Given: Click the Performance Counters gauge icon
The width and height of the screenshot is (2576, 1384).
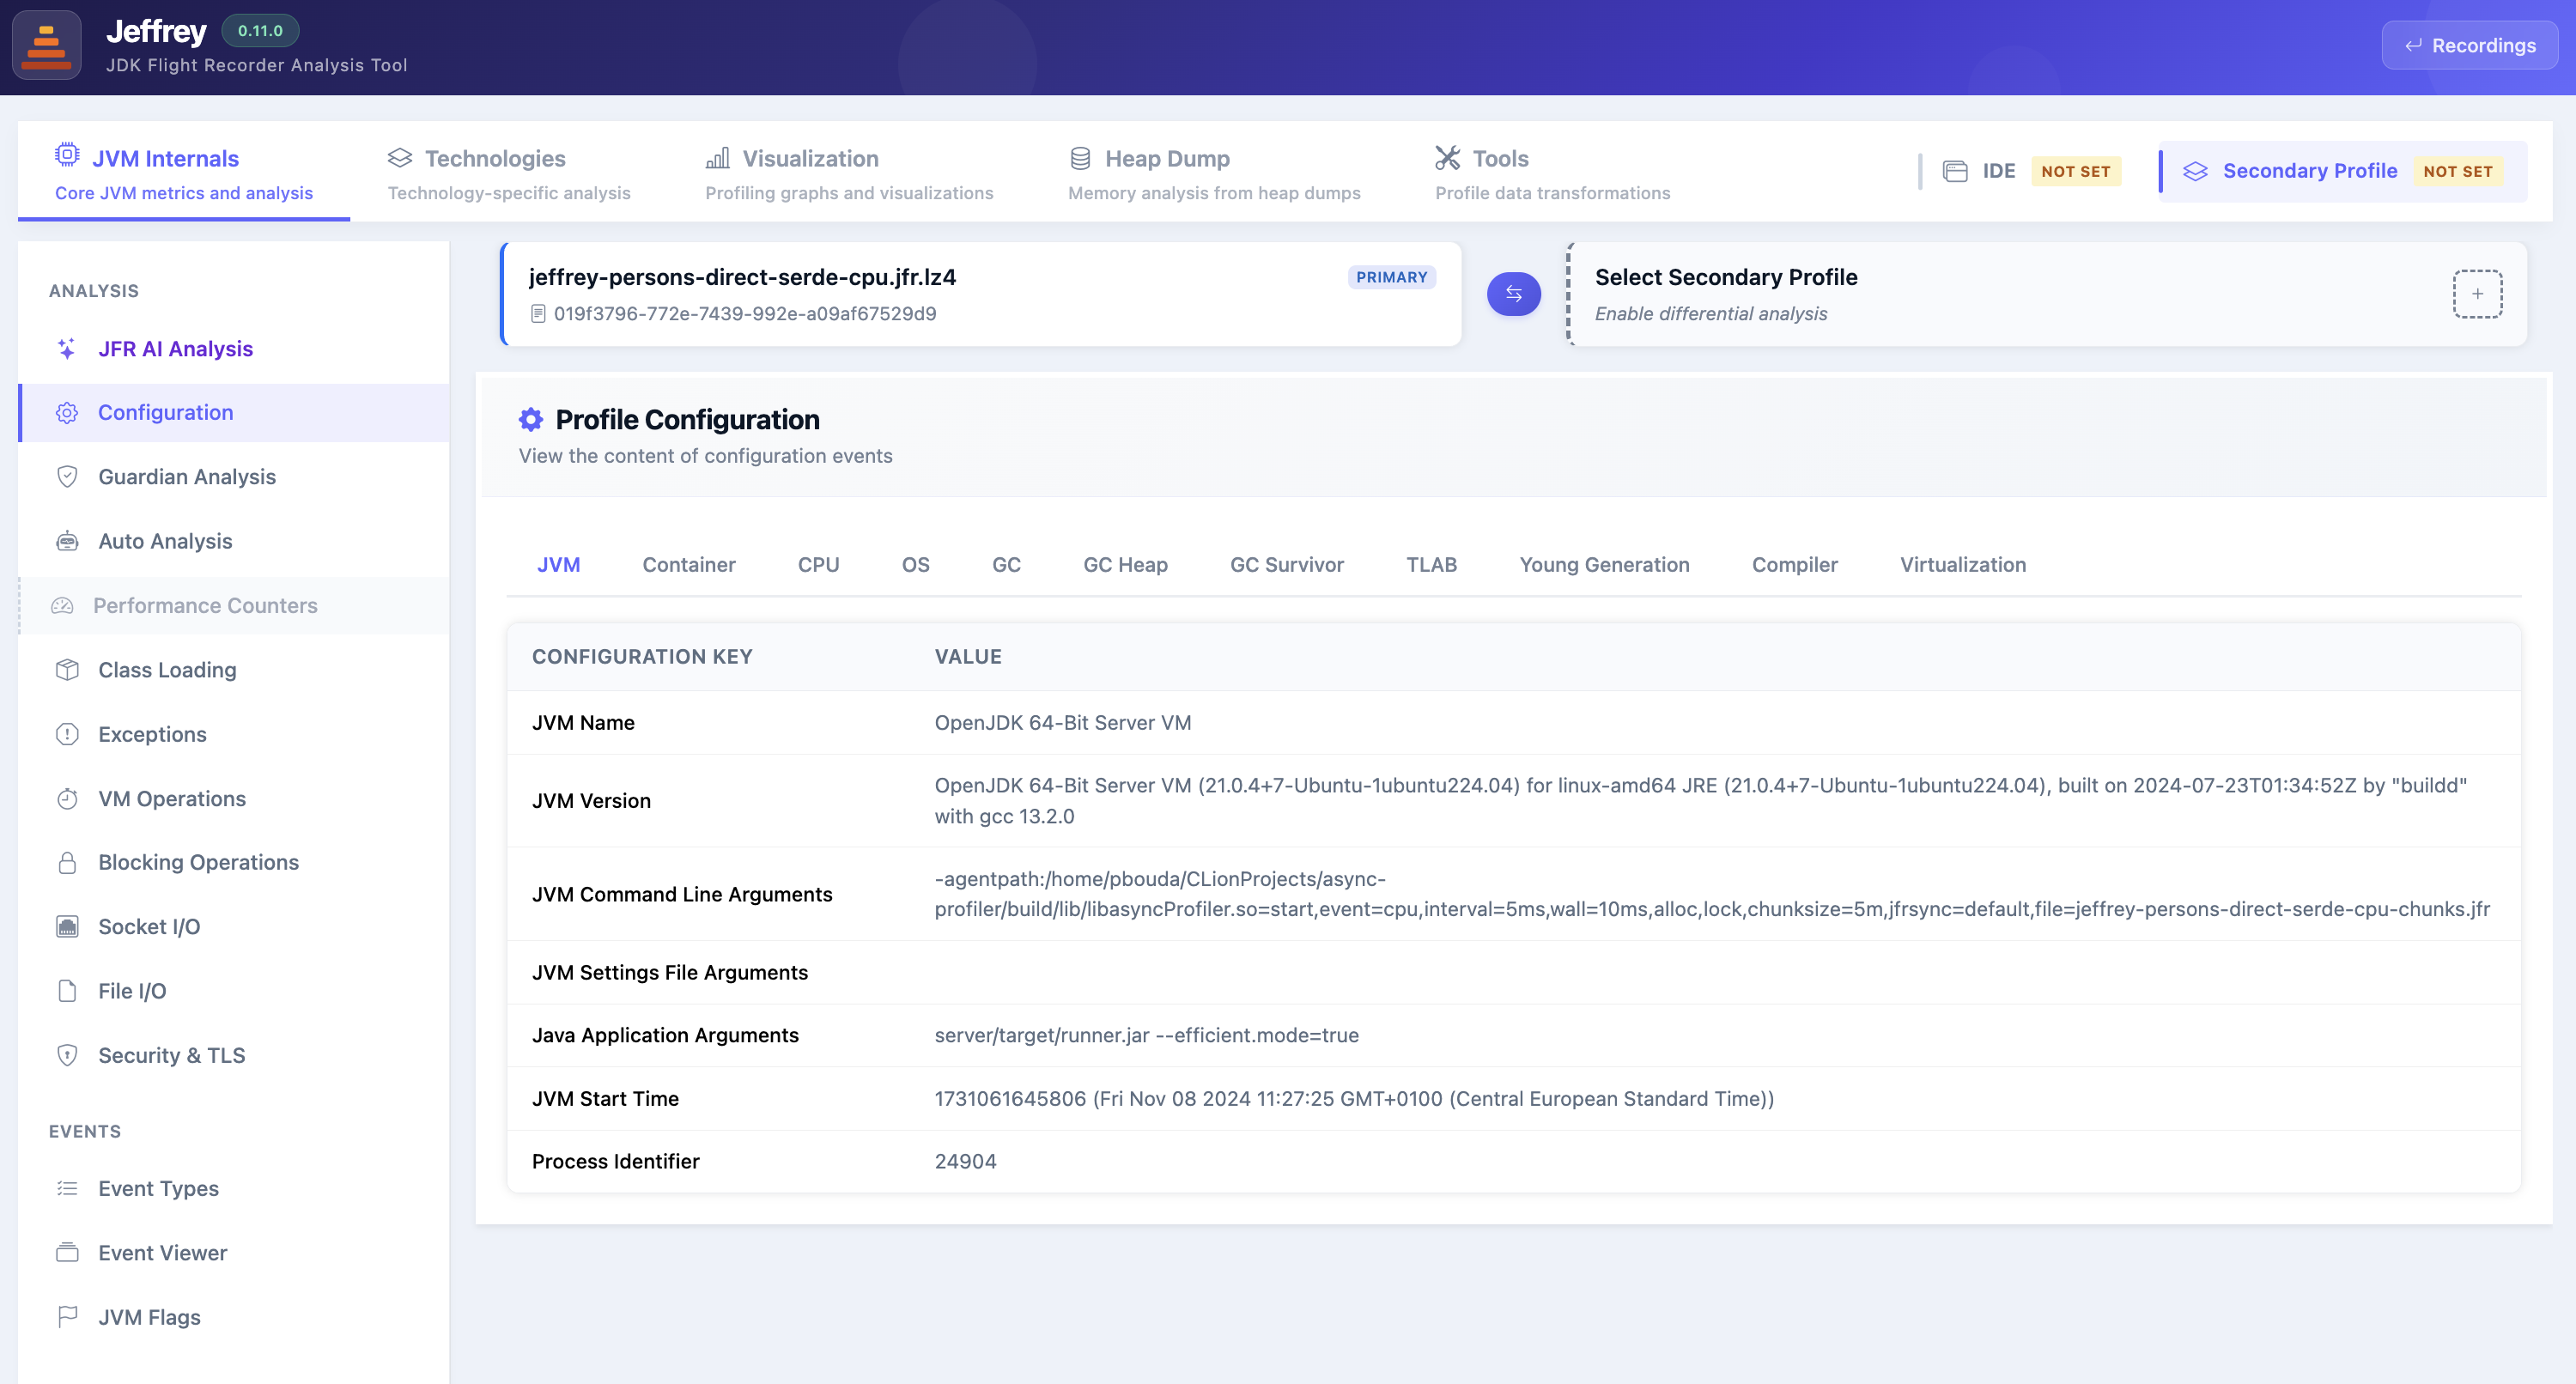Looking at the screenshot, I should coord(62,606).
